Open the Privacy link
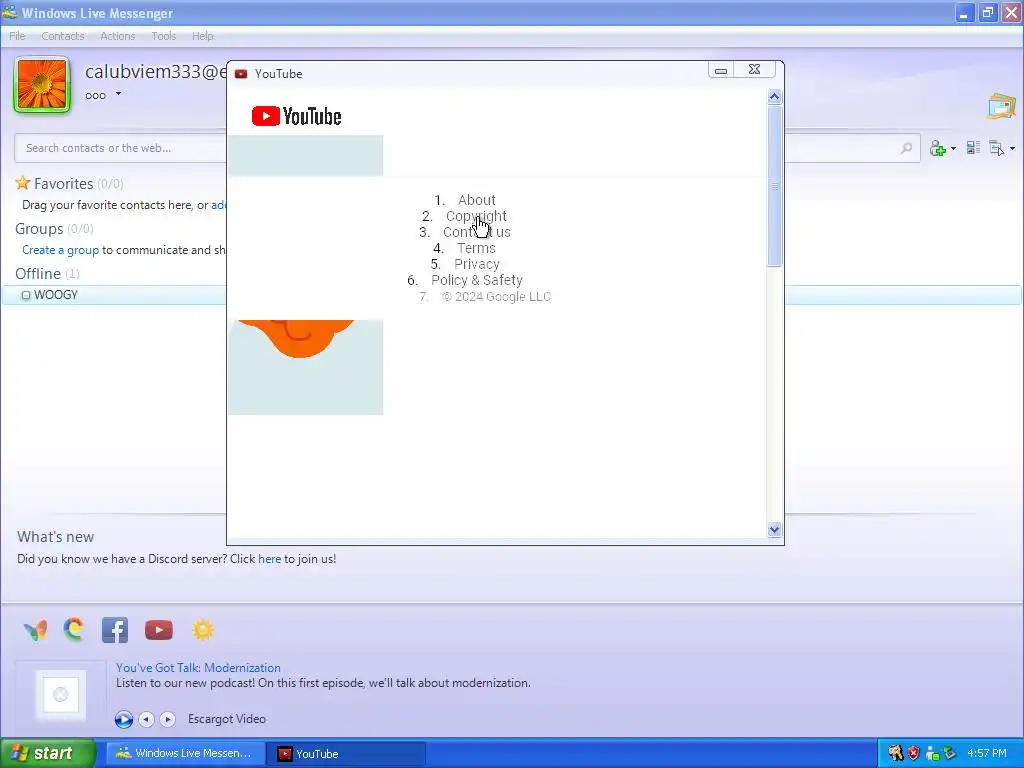The image size is (1024, 768). 477,264
